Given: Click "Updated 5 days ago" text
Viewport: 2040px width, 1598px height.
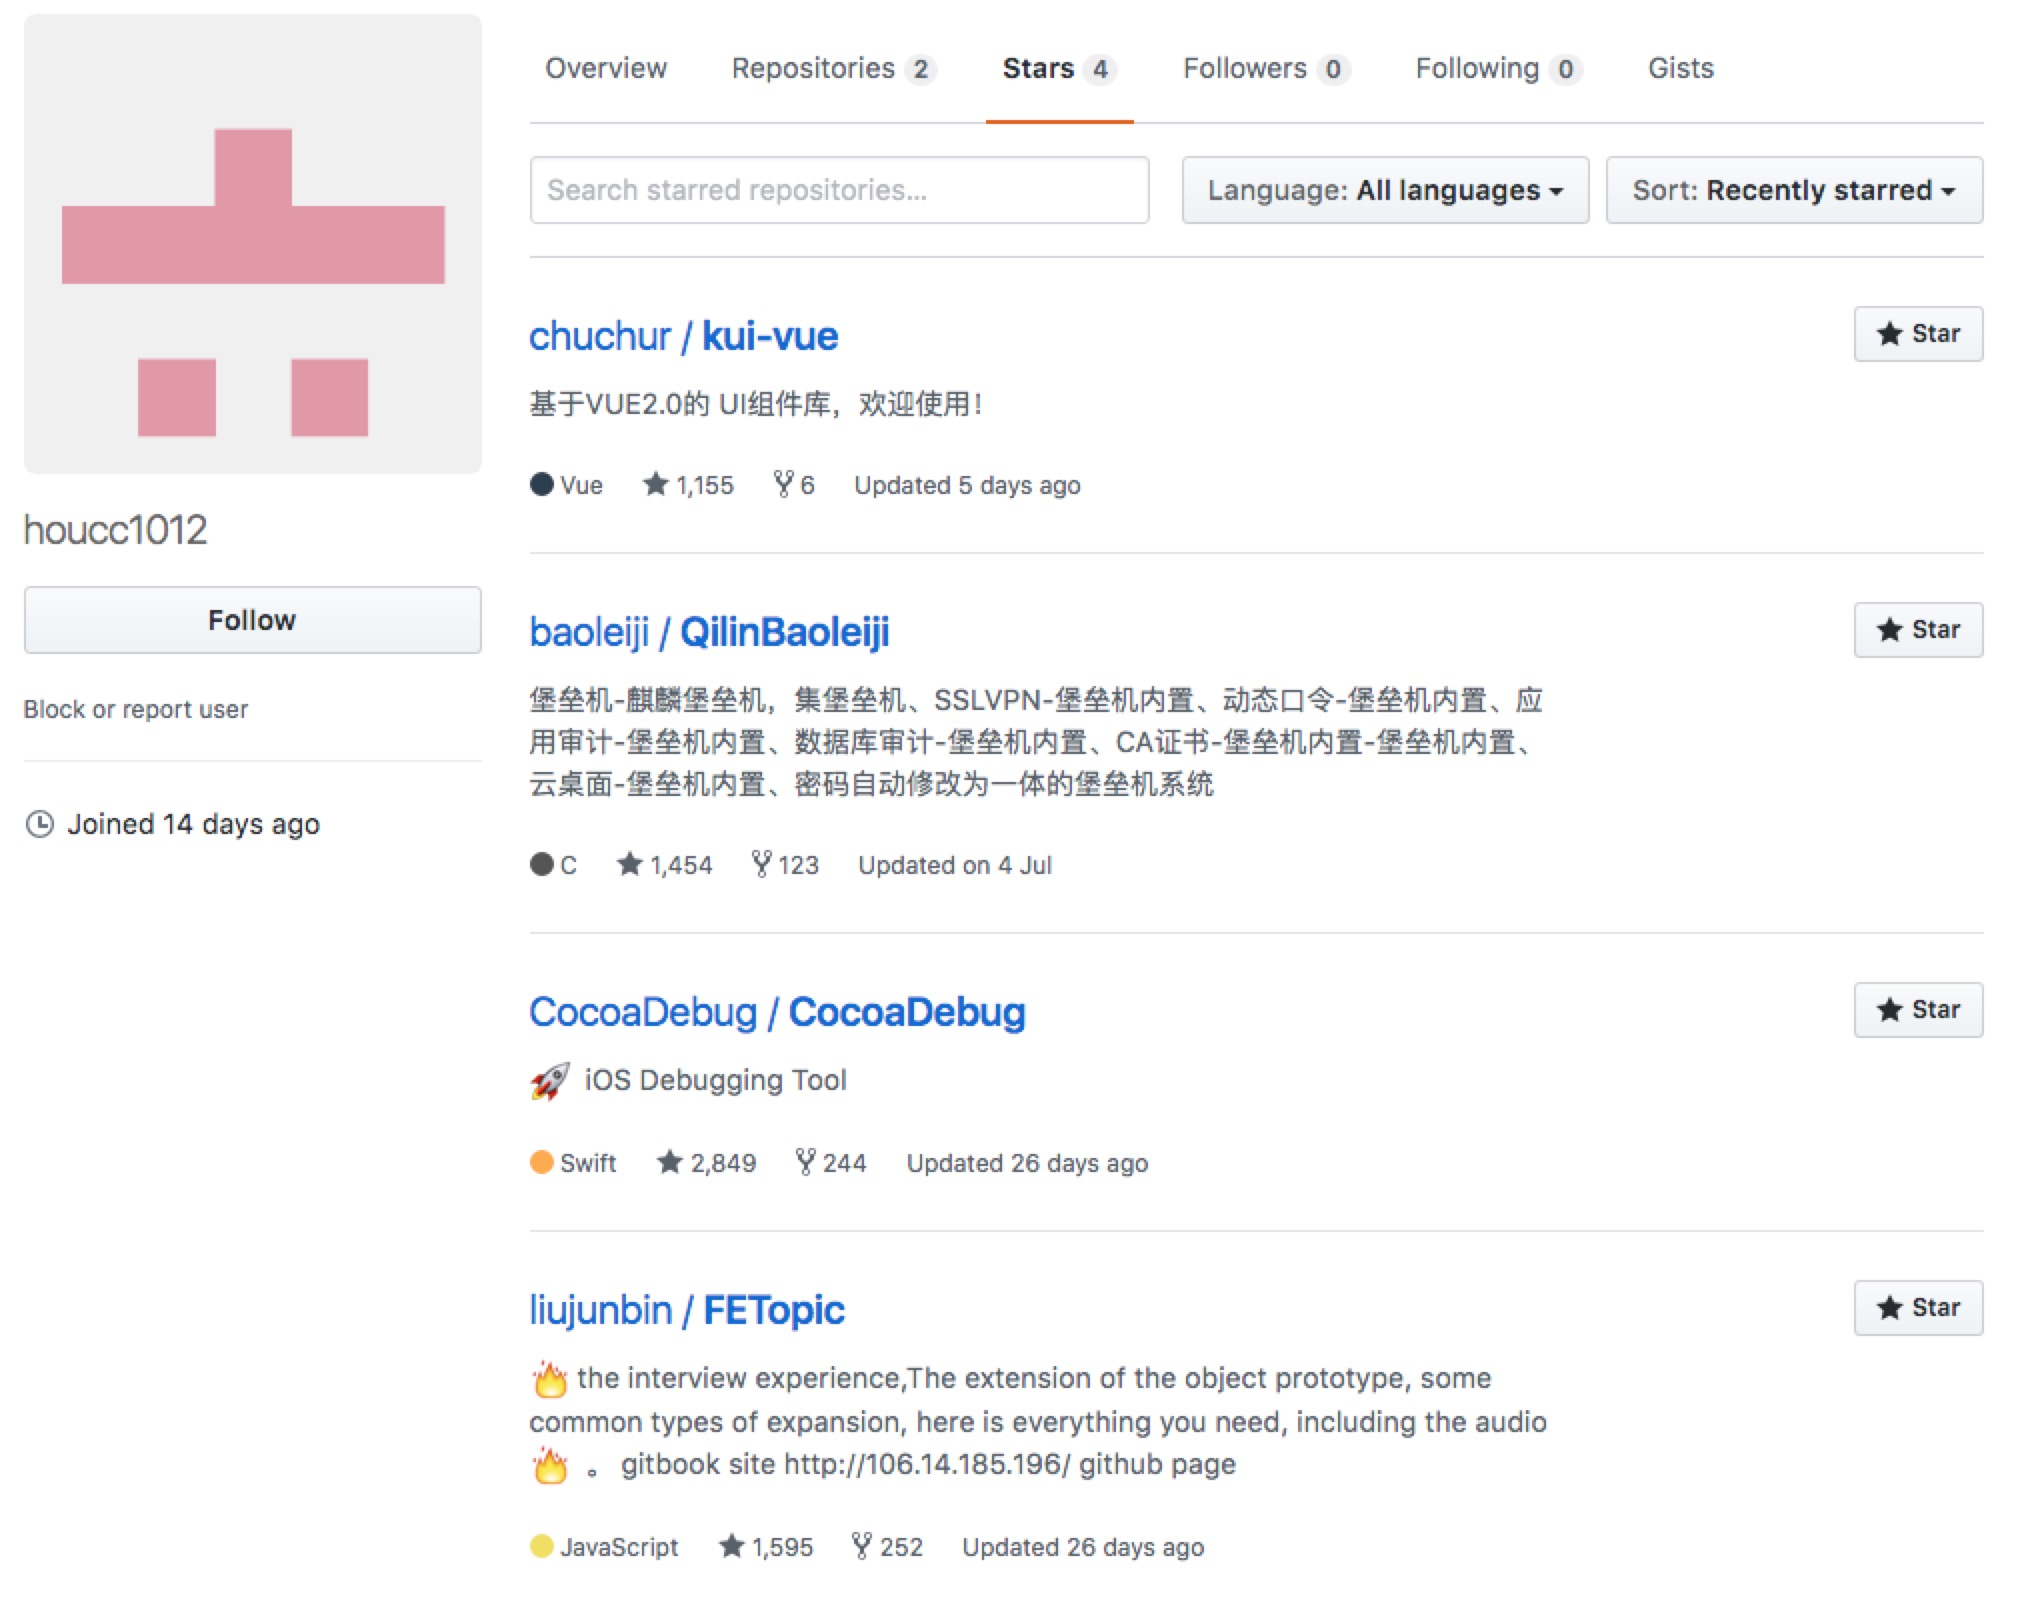Looking at the screenshot, I should tap(967, 485).
